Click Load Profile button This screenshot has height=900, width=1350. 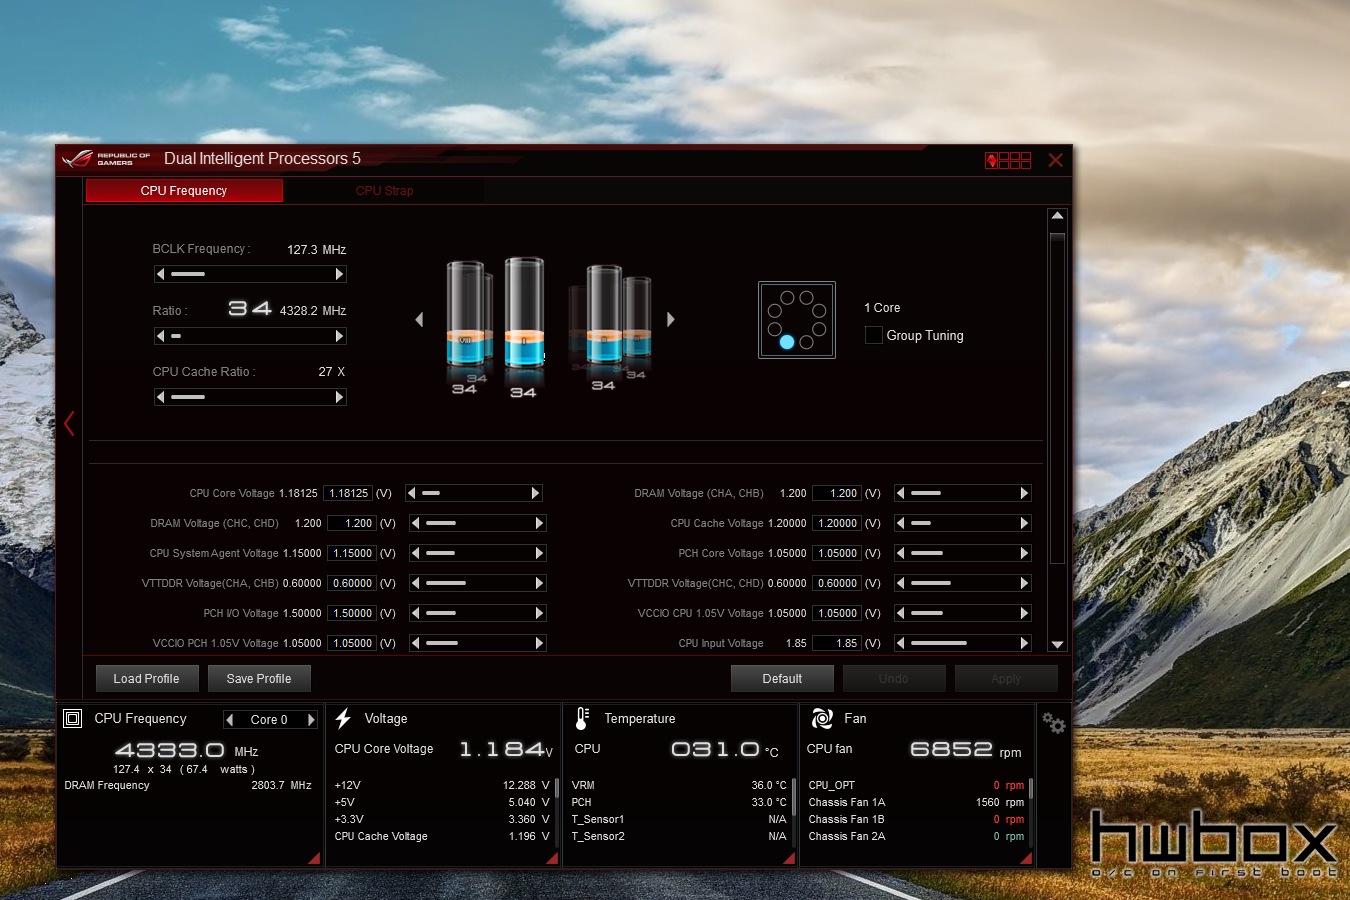[147, 678]
